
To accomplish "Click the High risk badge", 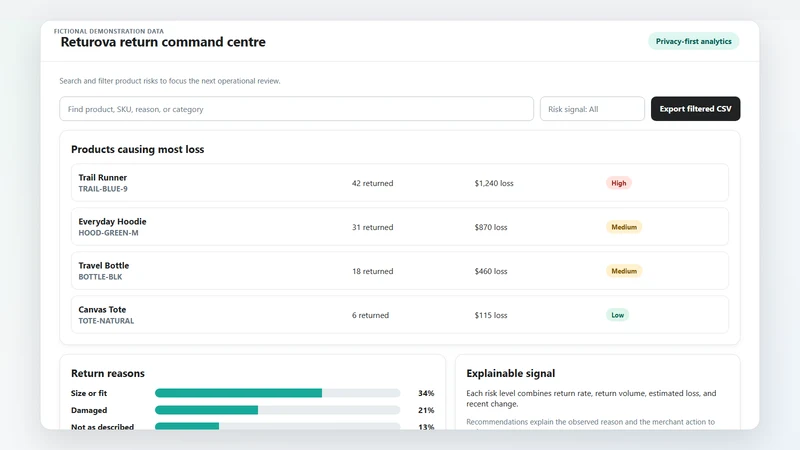I will click(x=619, y=183).
